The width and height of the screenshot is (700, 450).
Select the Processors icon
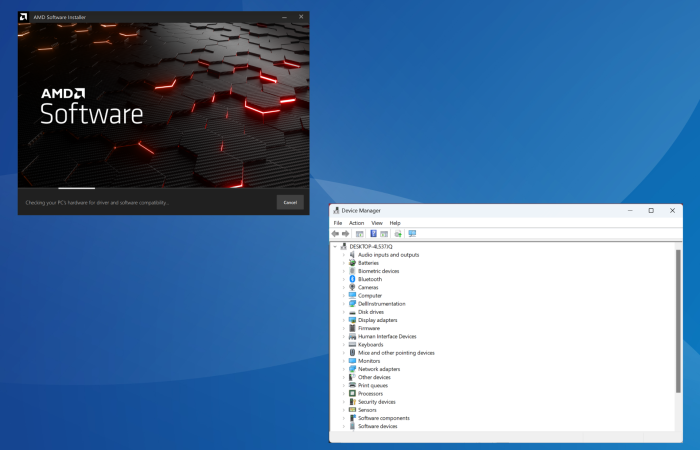point(352,393)
